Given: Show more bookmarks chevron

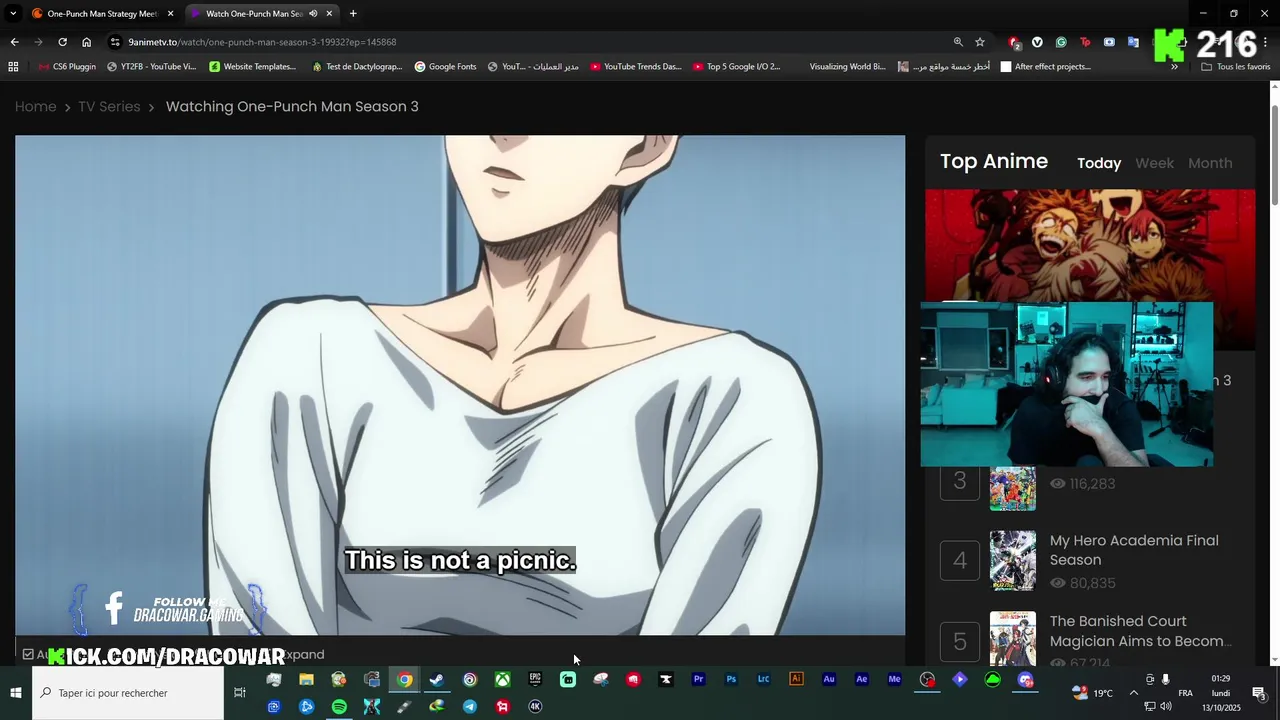Looking at the screenshot, I should coord(1174,67).
